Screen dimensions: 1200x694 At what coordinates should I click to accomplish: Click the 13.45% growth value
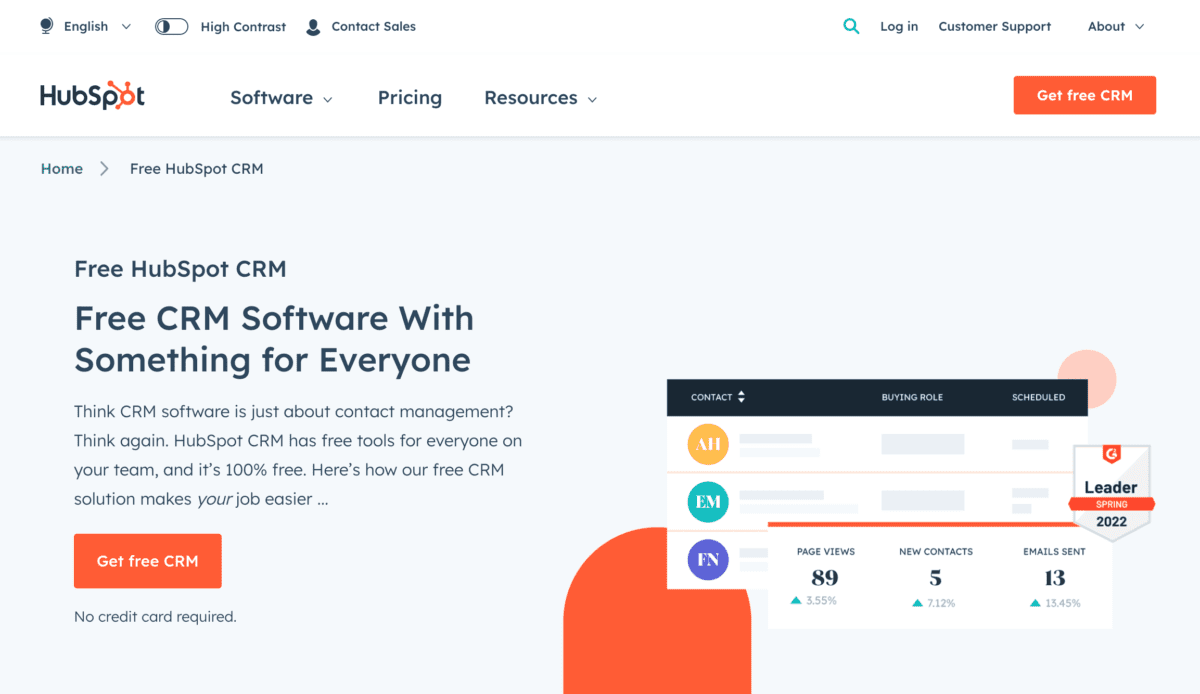pyautogui.click(x=1064, y=603)
